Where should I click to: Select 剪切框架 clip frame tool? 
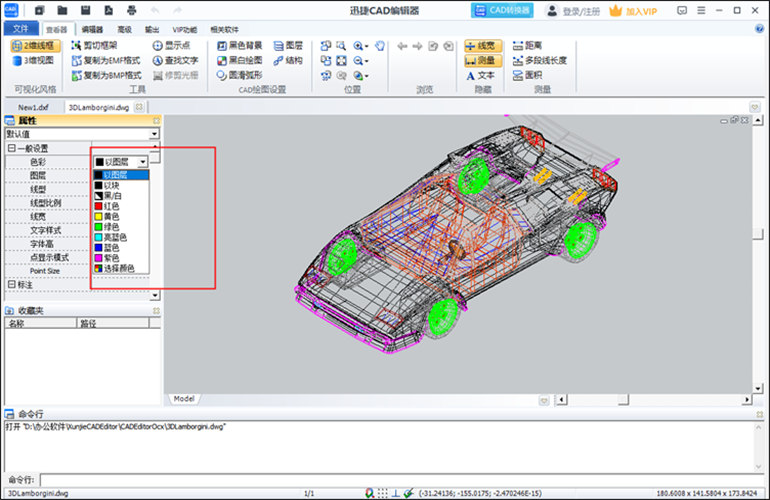pyautogui.click(x=94, y=46)
